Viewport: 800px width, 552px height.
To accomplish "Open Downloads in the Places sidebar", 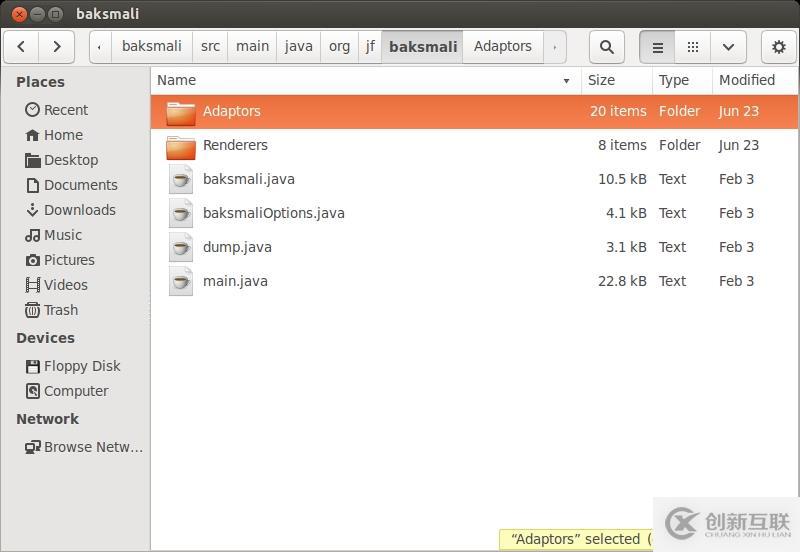I will pyautogui.click(x=79, y=210).
